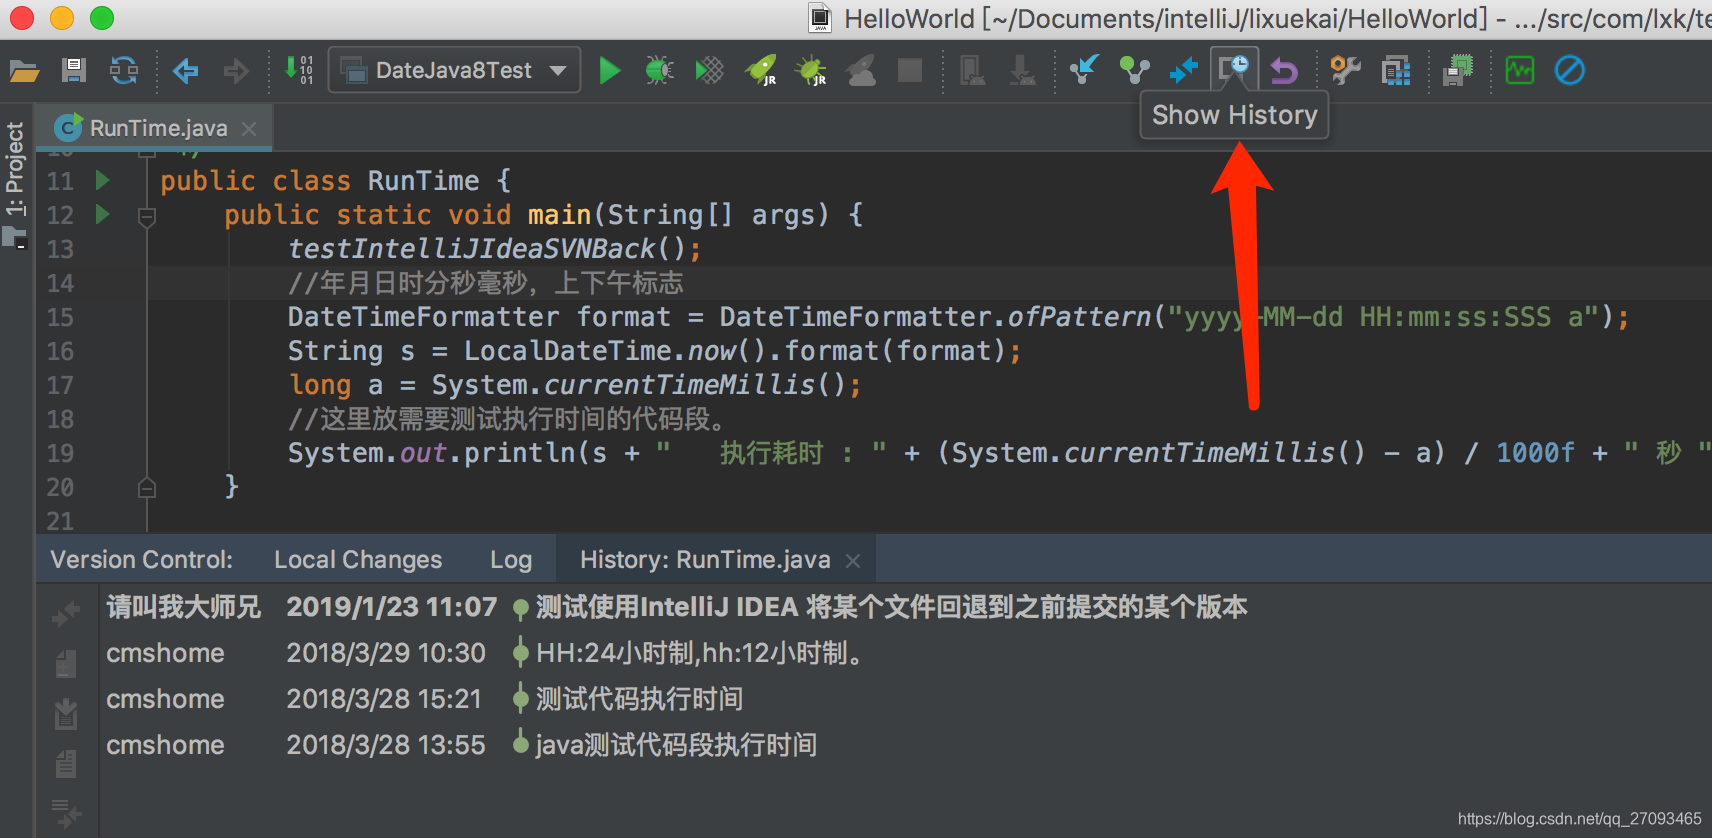Select the 2018/3/28 13:55 revision row
This screenshot has width=1712, height=838.
pyautogui.click(x=905, y=745)
